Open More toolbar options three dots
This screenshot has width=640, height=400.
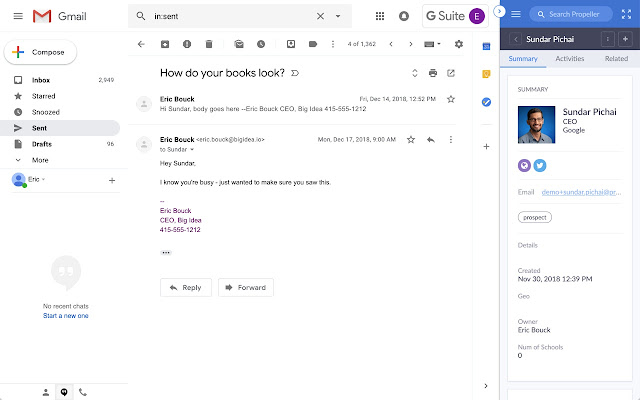click(333, 44)
